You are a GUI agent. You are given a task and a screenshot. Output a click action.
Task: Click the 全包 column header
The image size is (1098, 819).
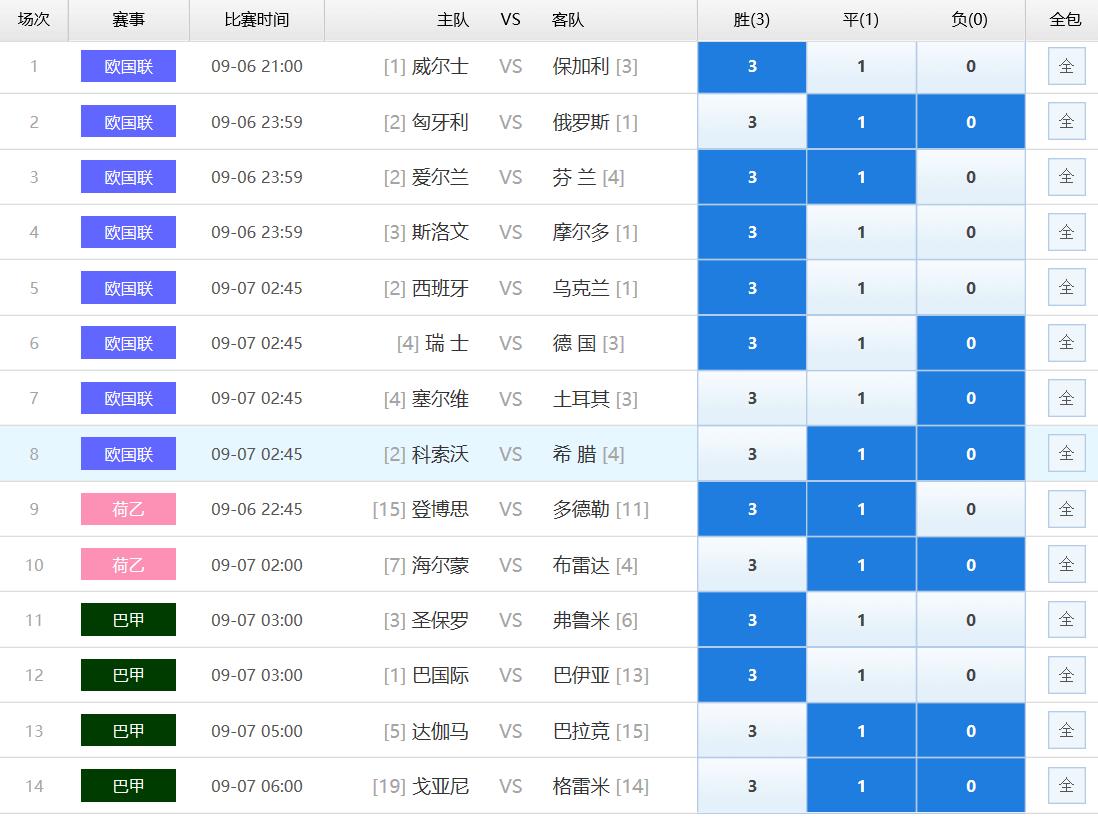click(1064, 20)
